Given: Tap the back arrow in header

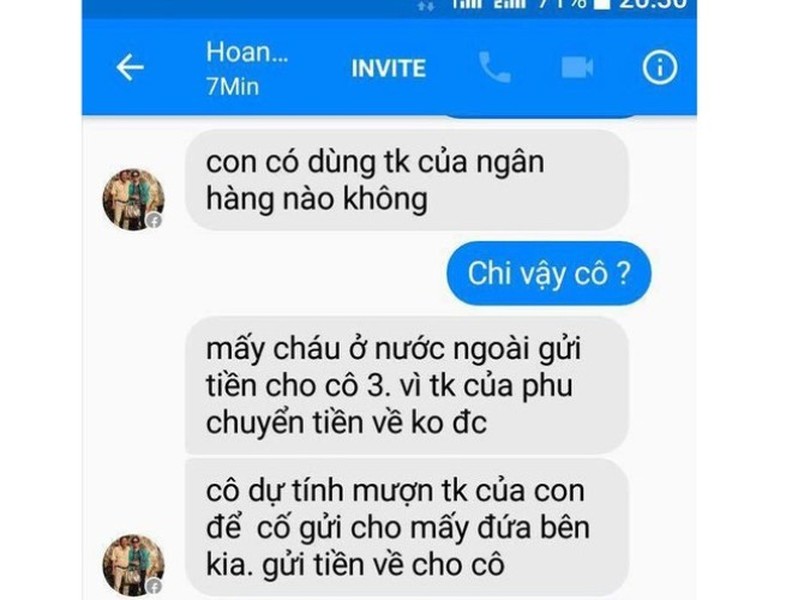Looking at the screenshot, I should pos(130,67).
